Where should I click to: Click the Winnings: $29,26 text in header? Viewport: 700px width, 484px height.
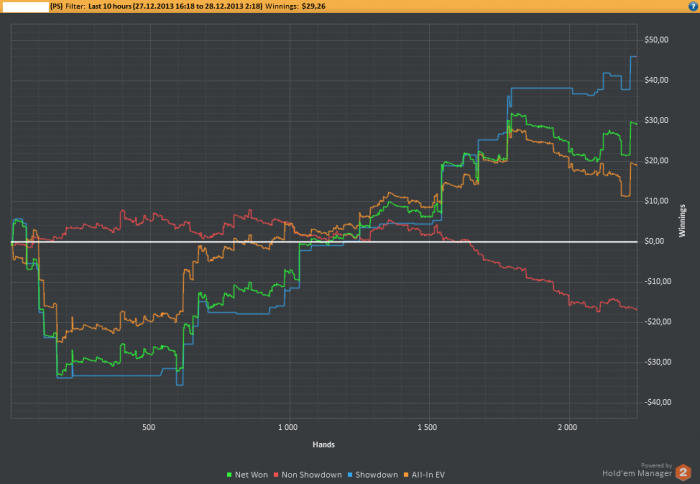(x=295, y=6)
